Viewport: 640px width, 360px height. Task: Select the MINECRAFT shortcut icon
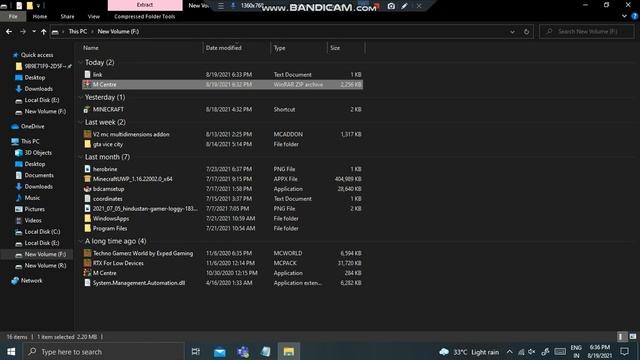pyautogui.click(x=87, y=109)
